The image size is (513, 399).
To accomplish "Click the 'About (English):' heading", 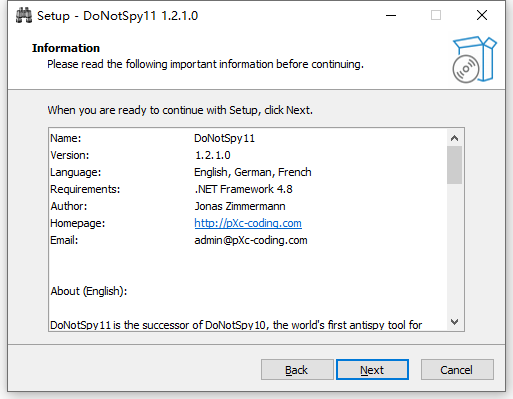I will coord(89,291).
